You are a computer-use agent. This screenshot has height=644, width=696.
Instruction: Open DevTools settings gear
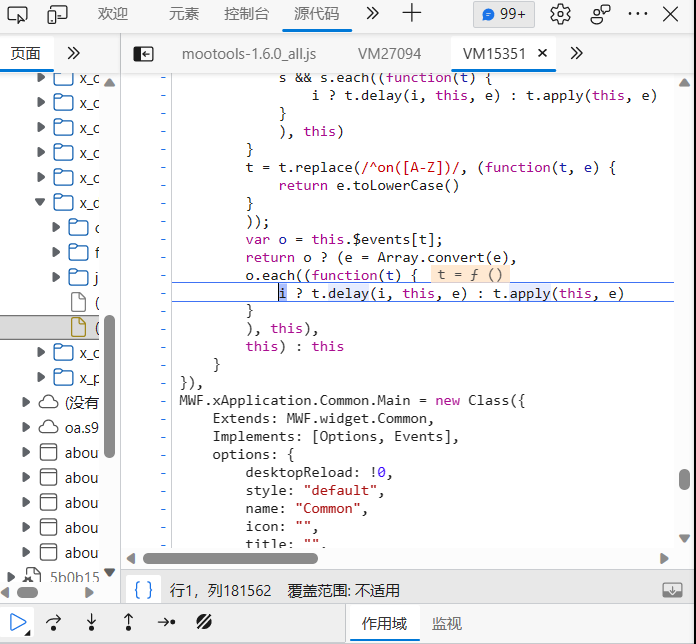pyautogui.click(x=560, y=14)
